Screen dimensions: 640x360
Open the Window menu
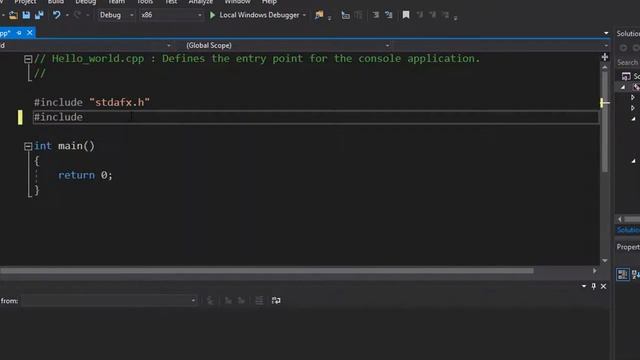coord(238,2)
